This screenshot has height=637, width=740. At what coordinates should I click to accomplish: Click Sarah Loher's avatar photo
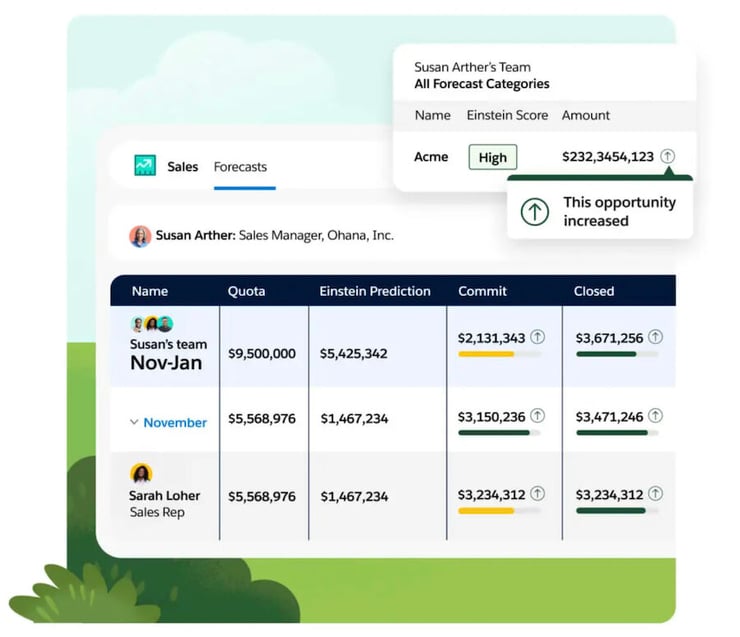[141, 473]
